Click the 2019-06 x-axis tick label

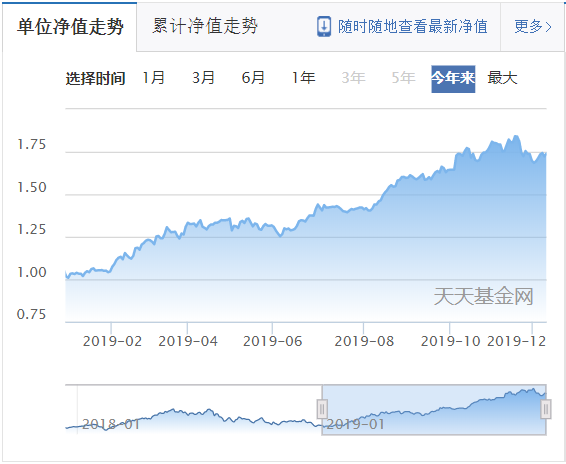[x=272, y=341]
